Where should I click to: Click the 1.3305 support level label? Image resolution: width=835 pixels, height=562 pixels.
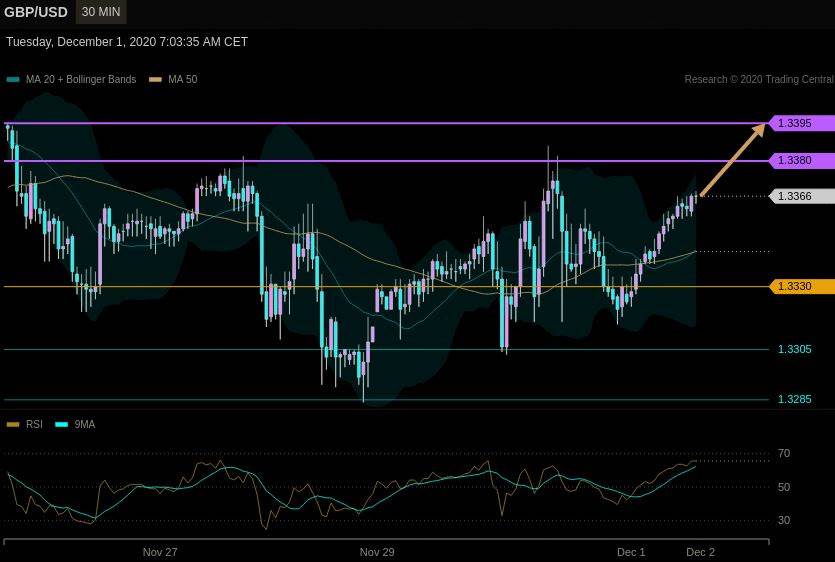[795, 349]
